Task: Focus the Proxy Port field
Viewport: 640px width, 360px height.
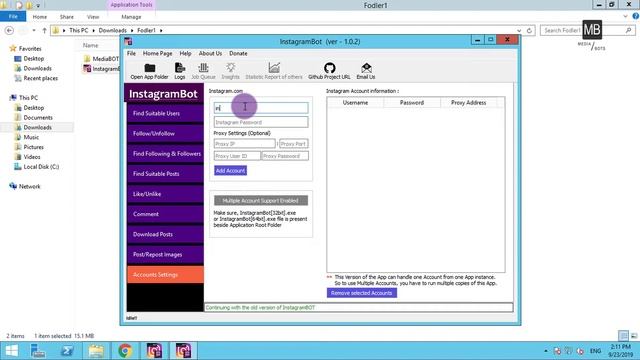Action: click(293, 144)
